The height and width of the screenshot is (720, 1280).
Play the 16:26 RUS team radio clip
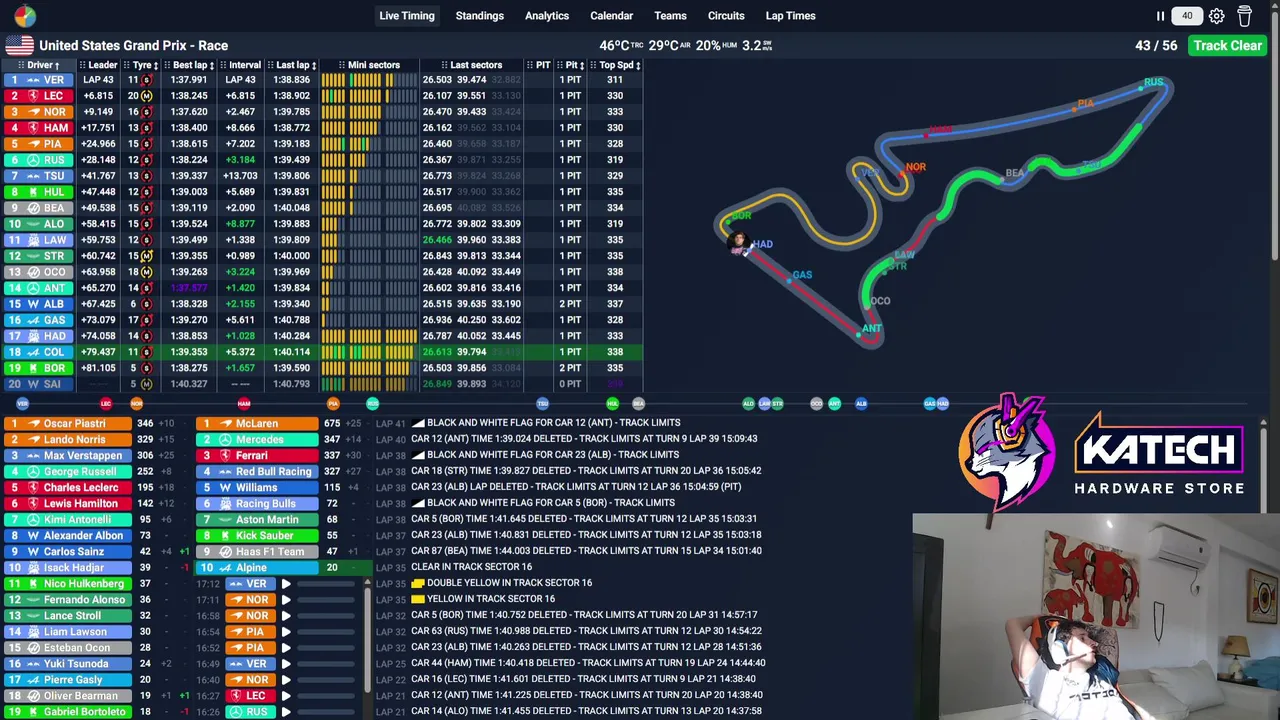coord(286,712)
